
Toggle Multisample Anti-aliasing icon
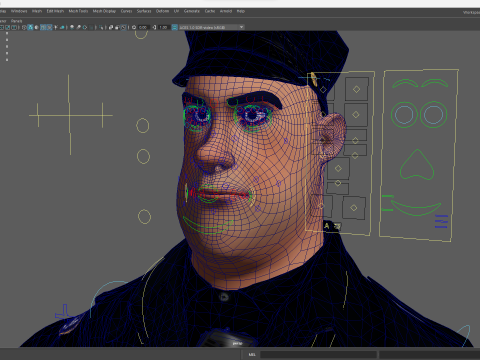click(x=85, y=27)
